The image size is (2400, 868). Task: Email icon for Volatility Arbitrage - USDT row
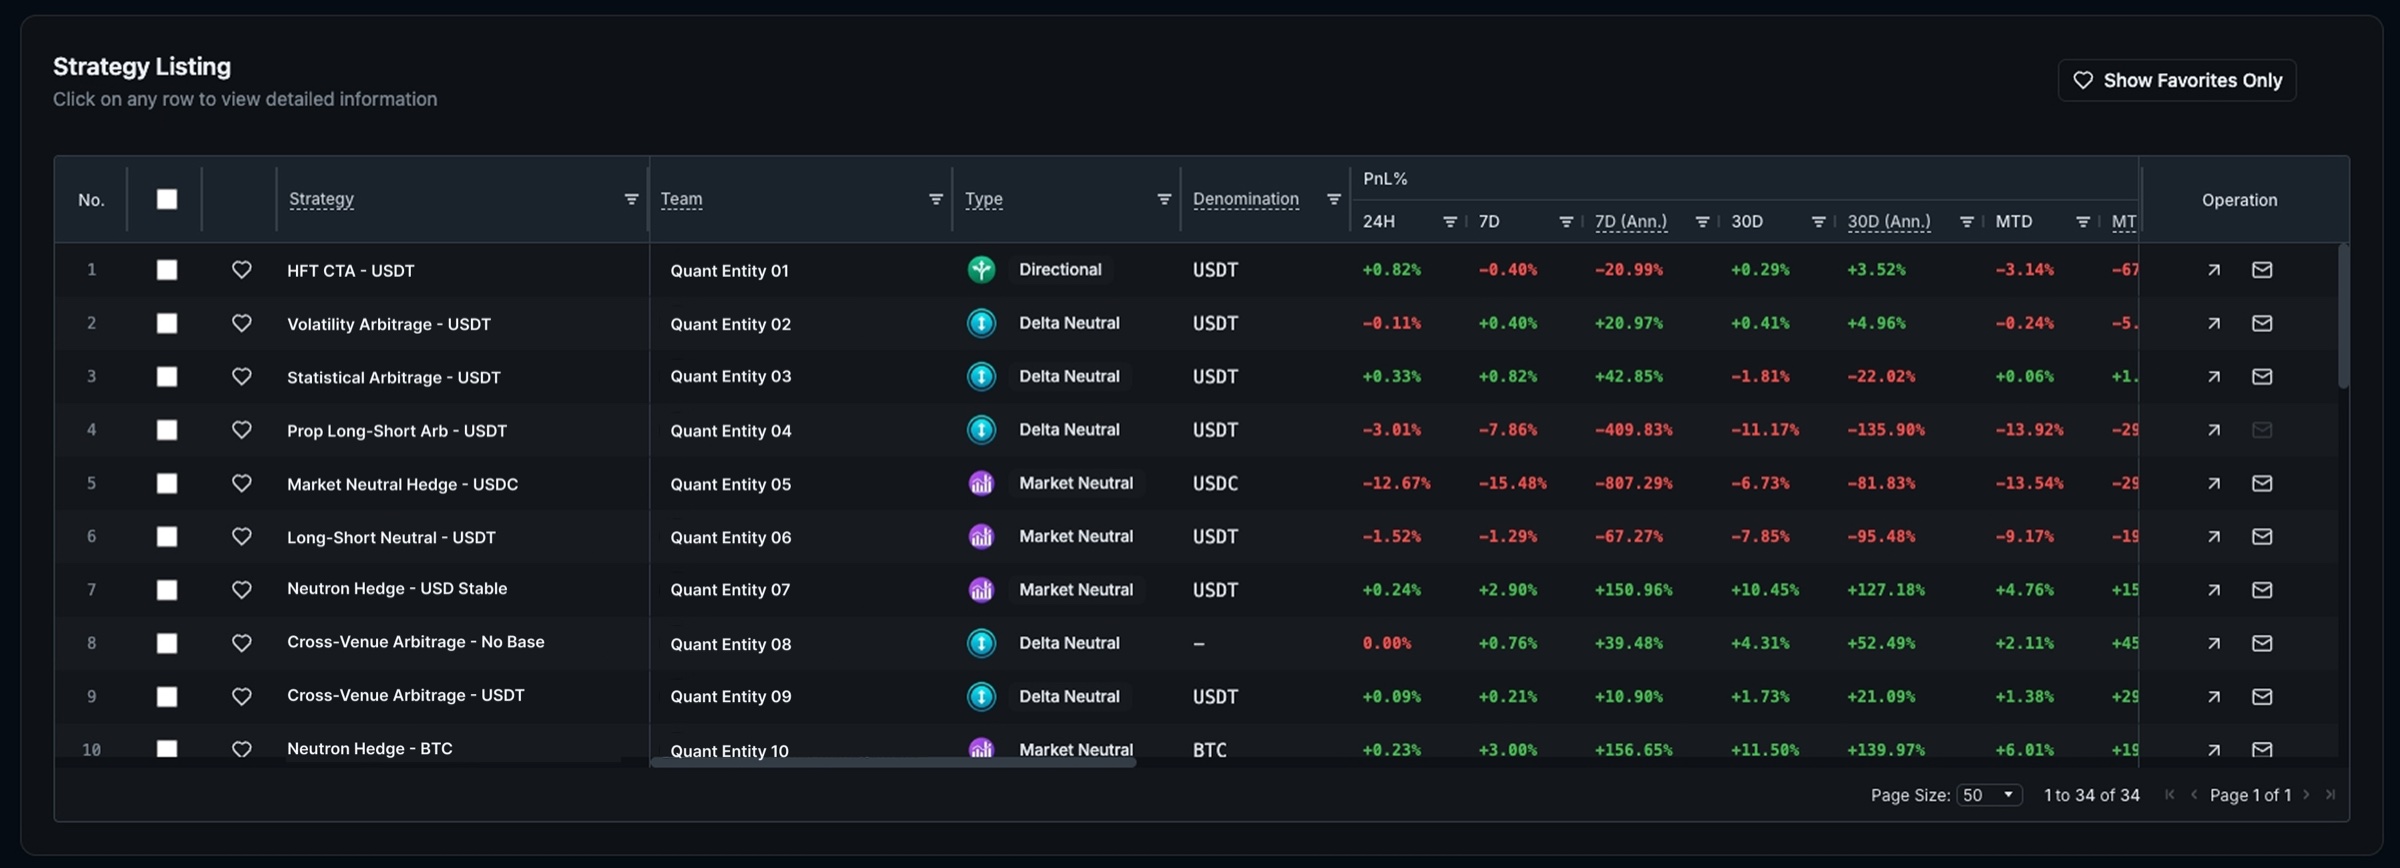[x=2262, y=323]
